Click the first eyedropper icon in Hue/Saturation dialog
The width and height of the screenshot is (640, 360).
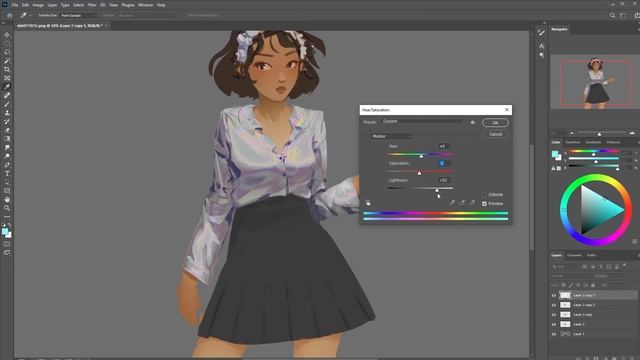coord(452,202)
